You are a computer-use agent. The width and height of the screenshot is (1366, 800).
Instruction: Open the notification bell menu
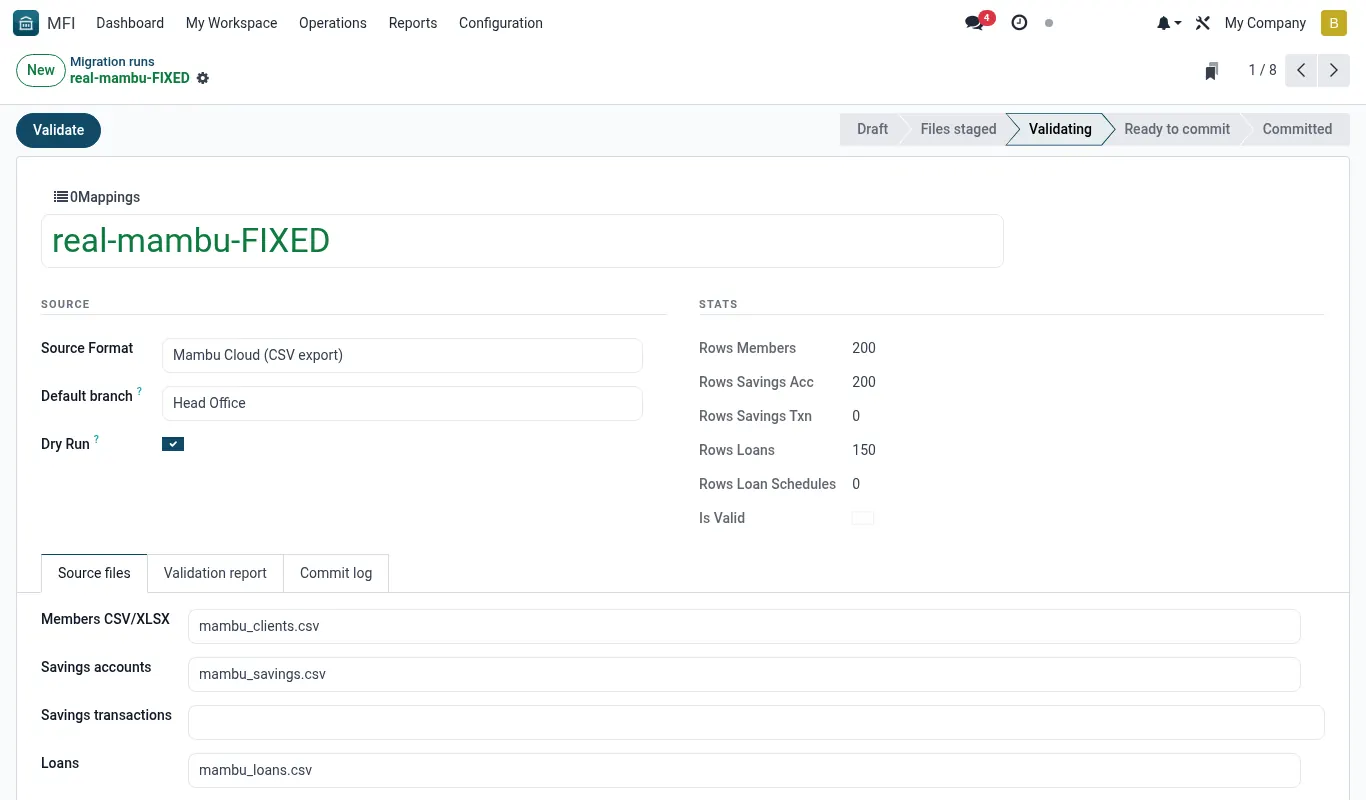(1169, 23)
